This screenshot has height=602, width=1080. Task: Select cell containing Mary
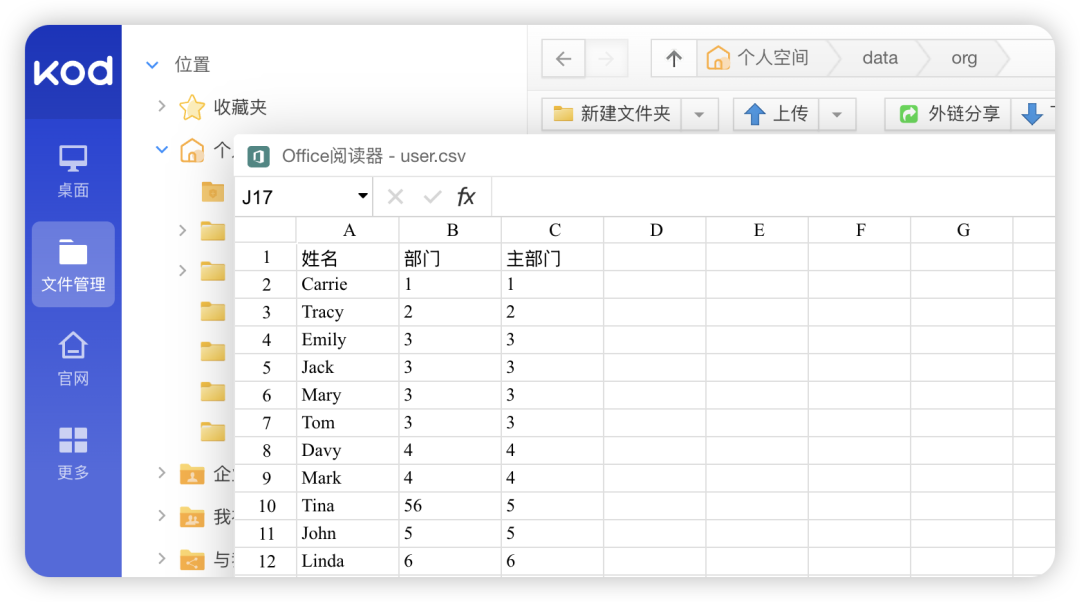[x=348, y=395]
